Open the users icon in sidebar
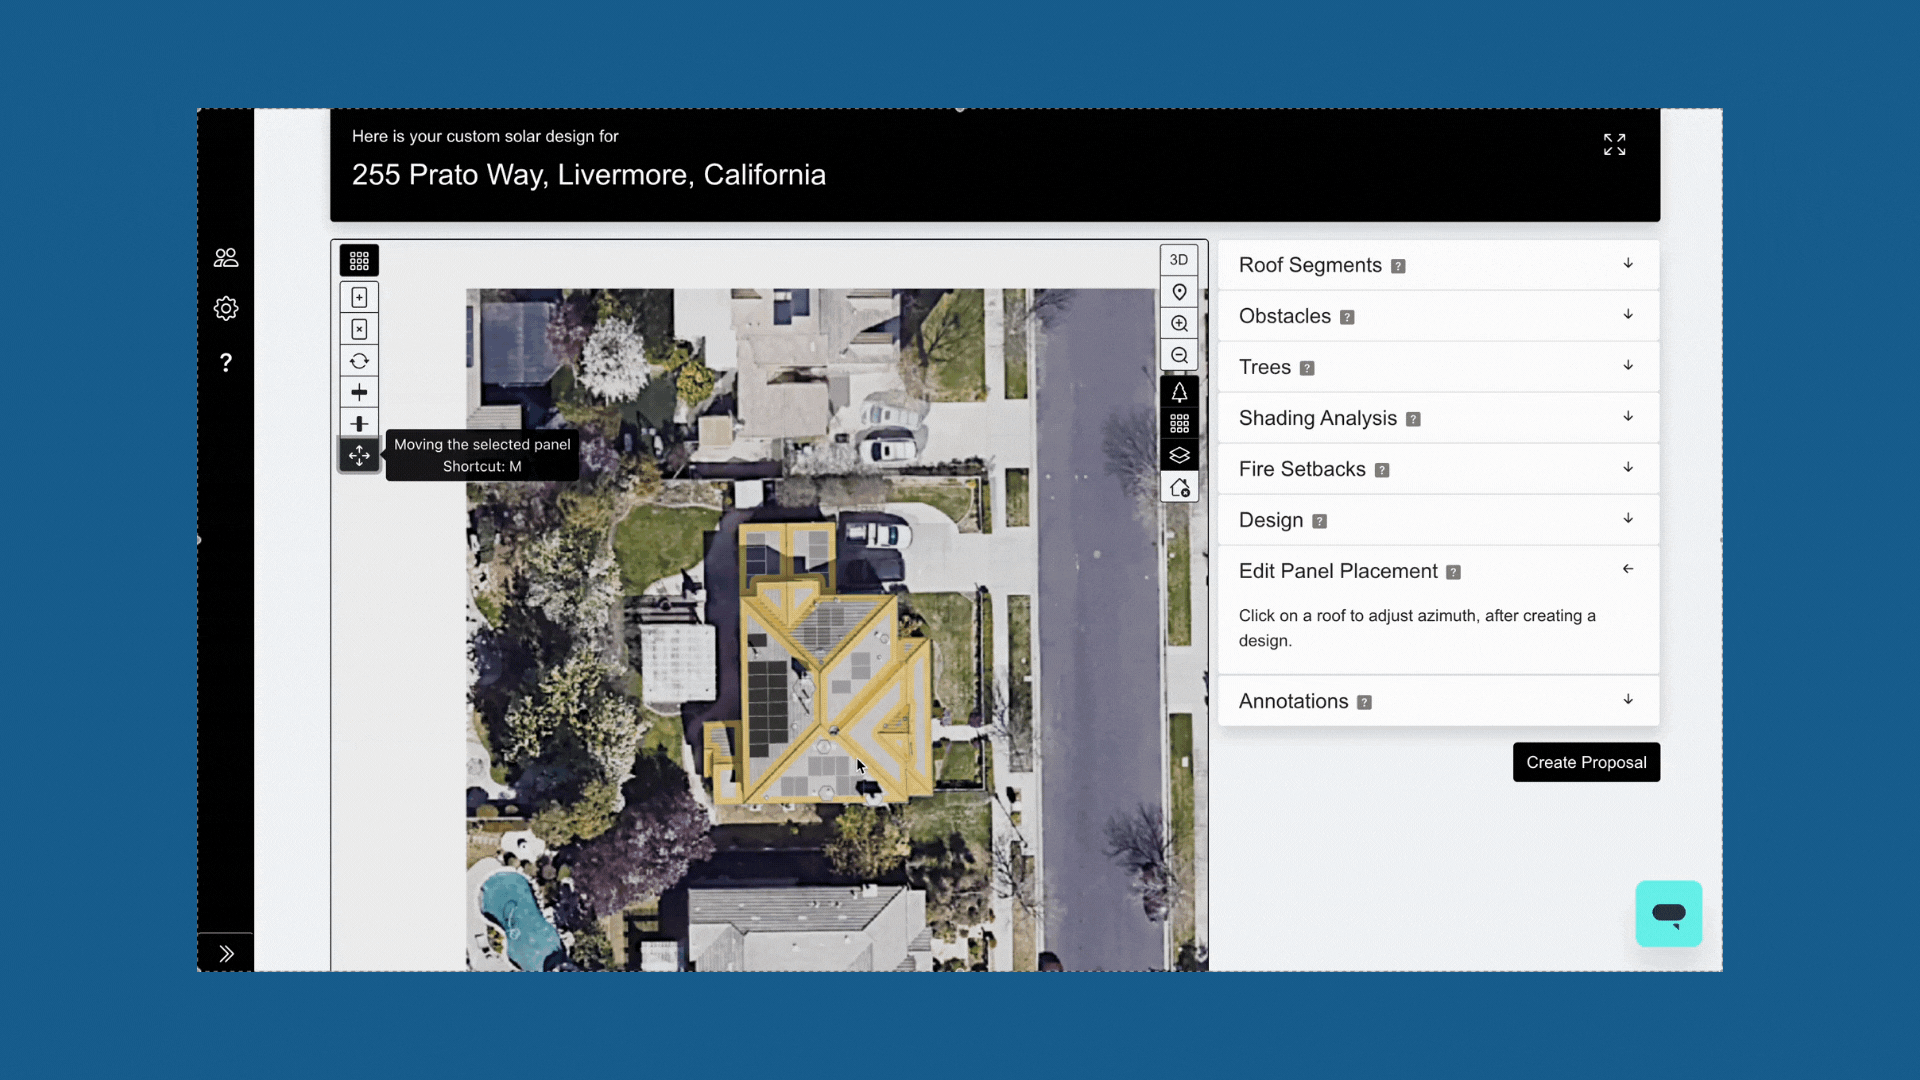 226,258
